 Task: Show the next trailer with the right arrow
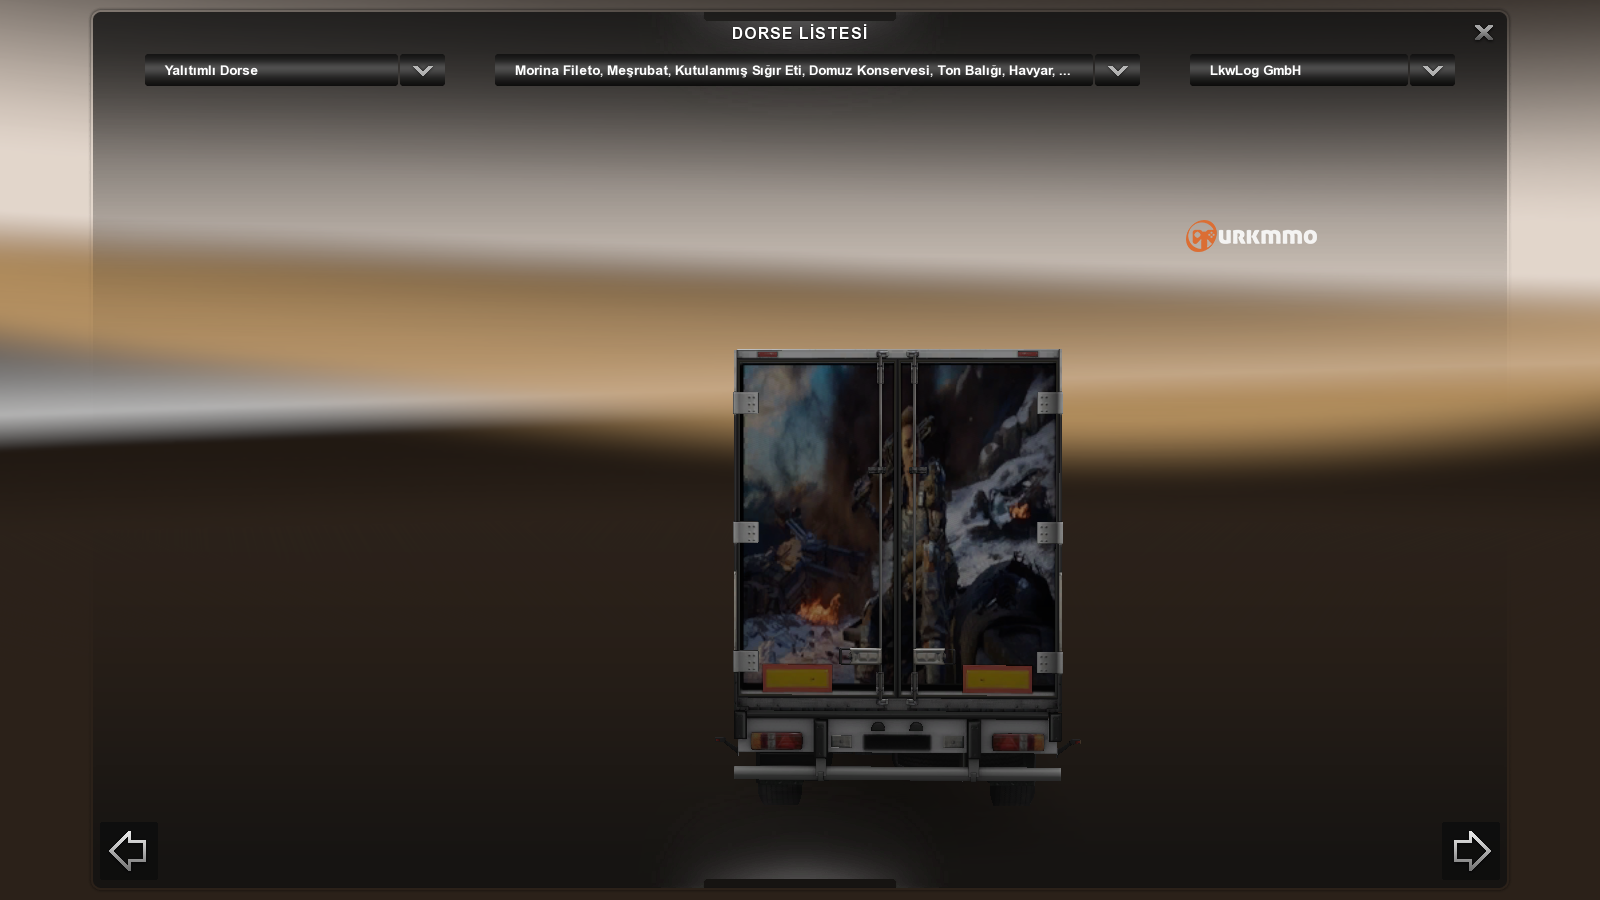[x=1470, y=851]
